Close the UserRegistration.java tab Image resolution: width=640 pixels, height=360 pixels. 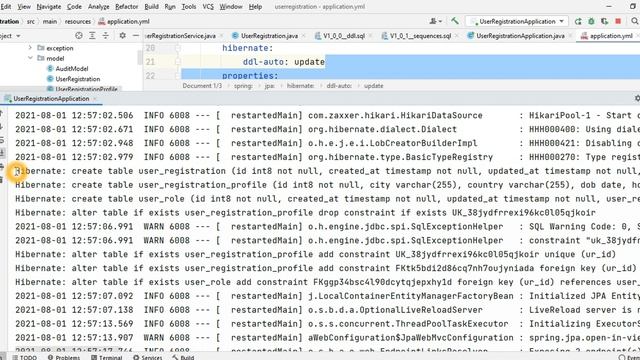coord(304,36)
